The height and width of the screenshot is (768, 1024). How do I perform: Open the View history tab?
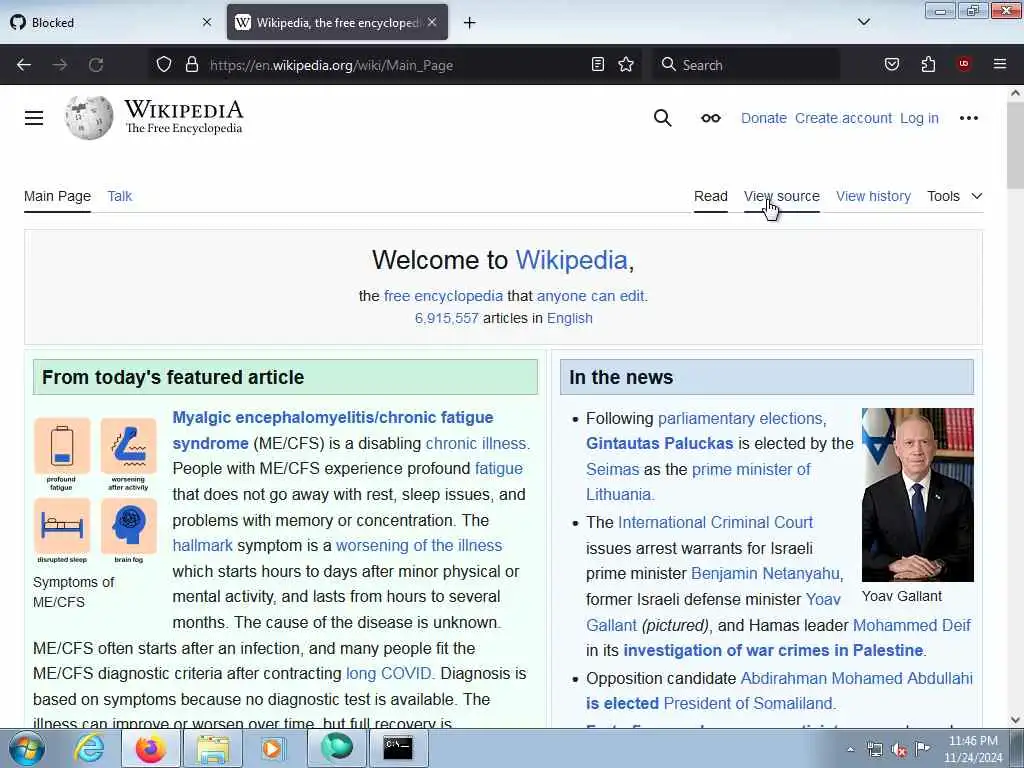pos(873,196)
